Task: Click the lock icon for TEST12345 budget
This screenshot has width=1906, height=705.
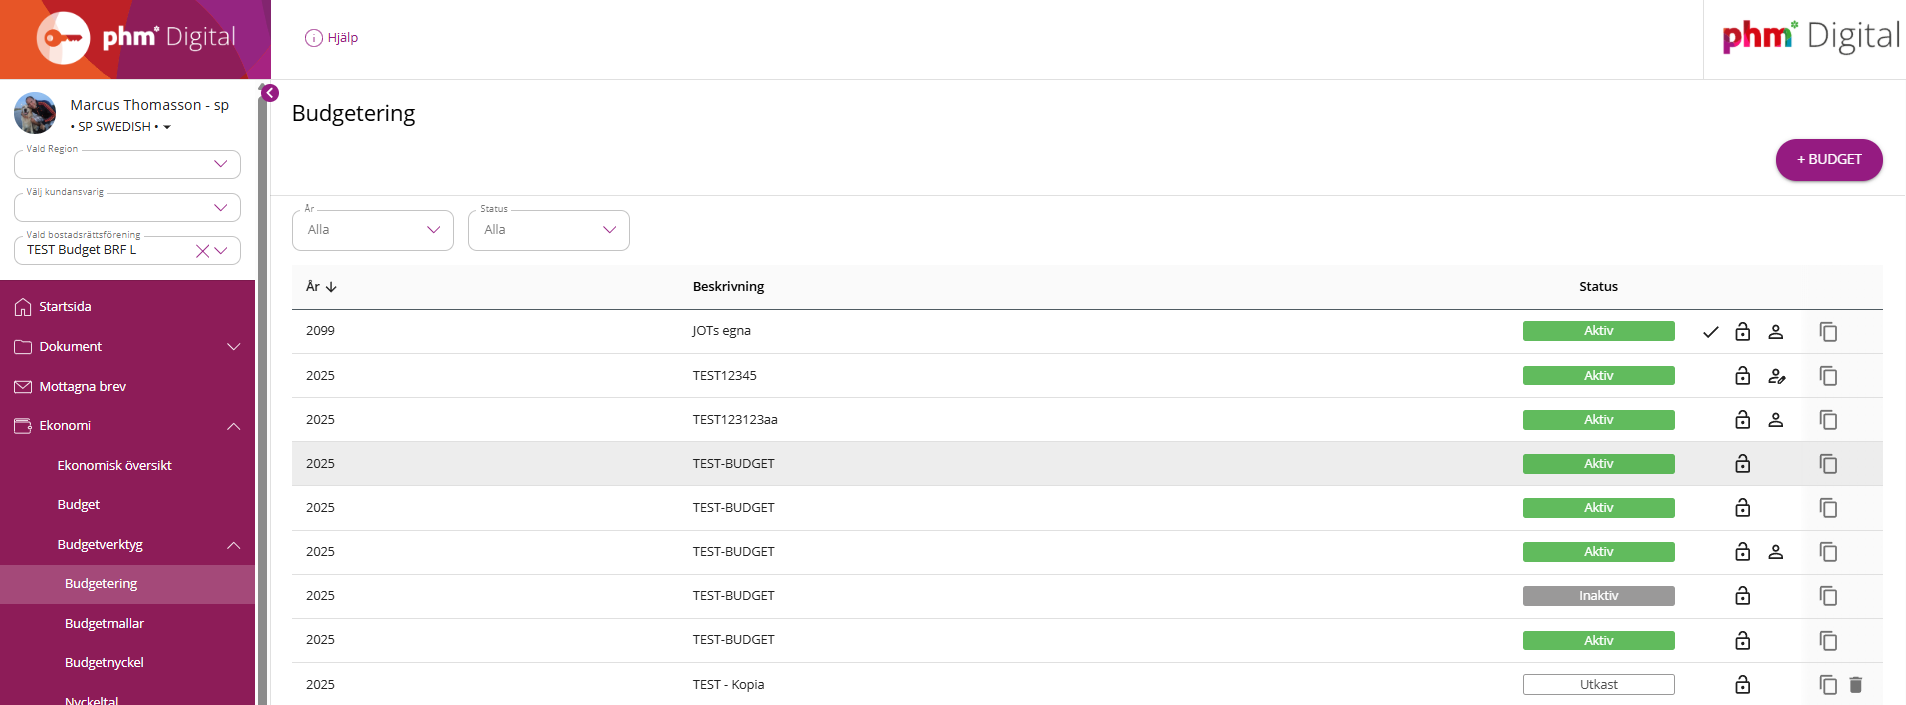Action: (1743, 376)
